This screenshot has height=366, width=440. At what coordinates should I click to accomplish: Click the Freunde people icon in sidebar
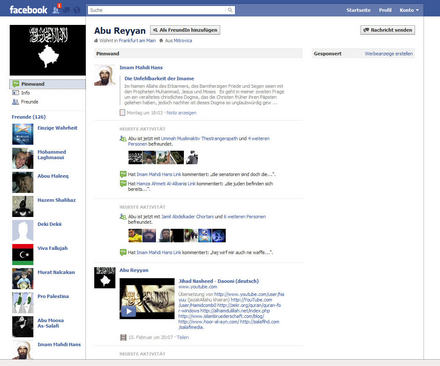pyautogui.click(x=16, y=102)
